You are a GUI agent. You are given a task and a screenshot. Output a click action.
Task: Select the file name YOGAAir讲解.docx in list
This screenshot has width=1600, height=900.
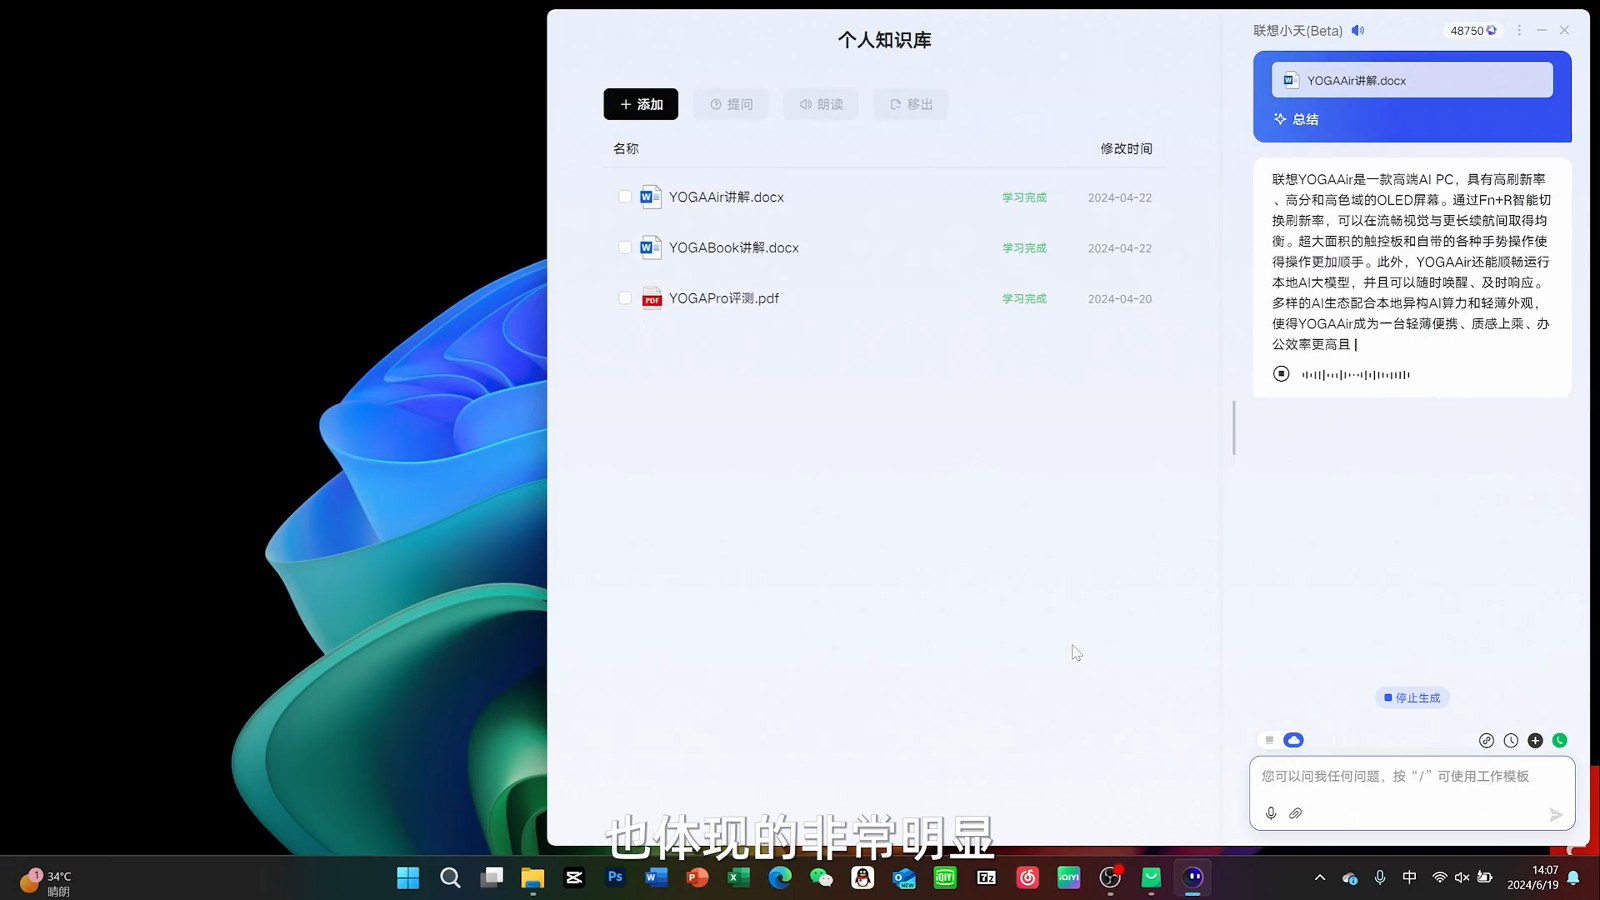726,197
